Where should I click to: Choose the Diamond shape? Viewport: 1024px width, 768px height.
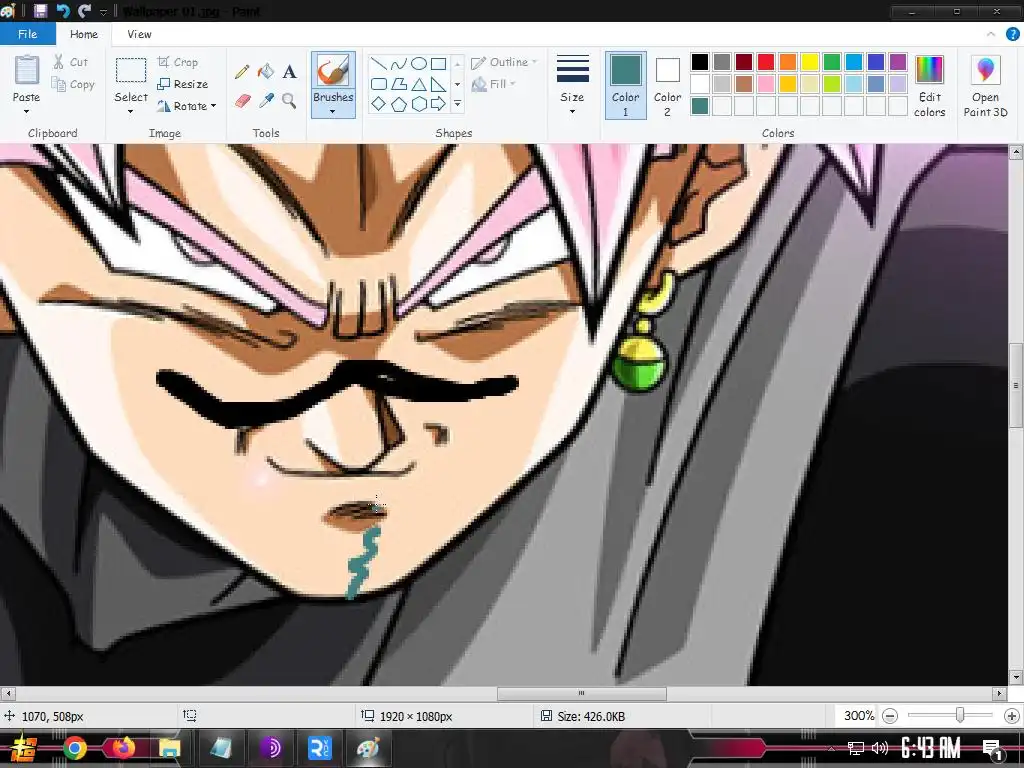[379, 103]
